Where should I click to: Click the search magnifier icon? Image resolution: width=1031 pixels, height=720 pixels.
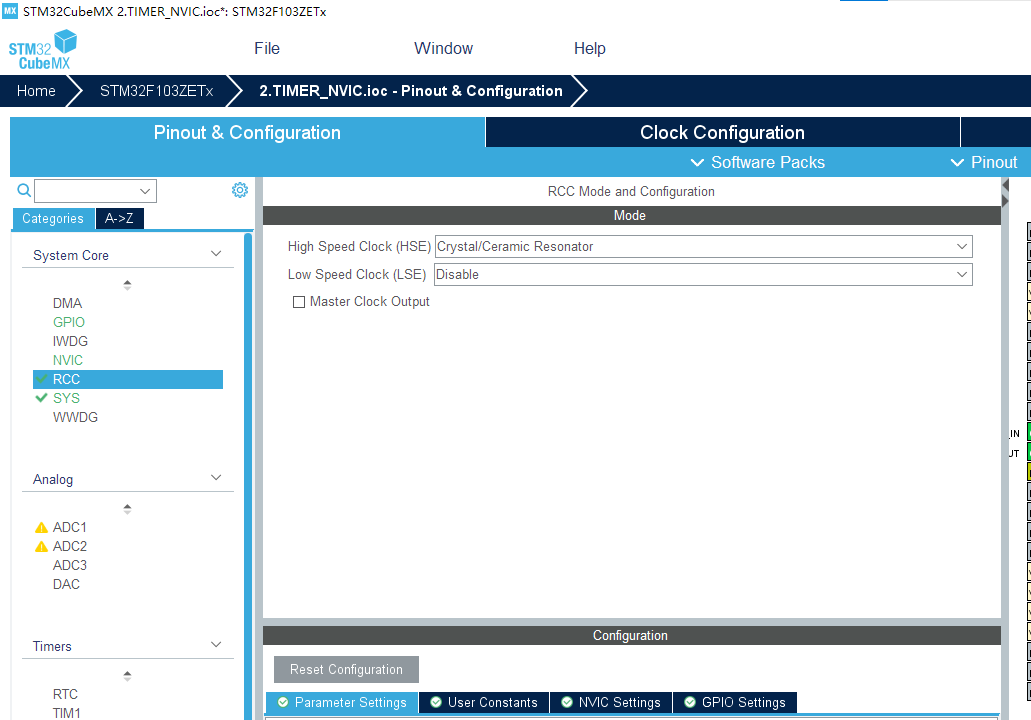(24, 191)
